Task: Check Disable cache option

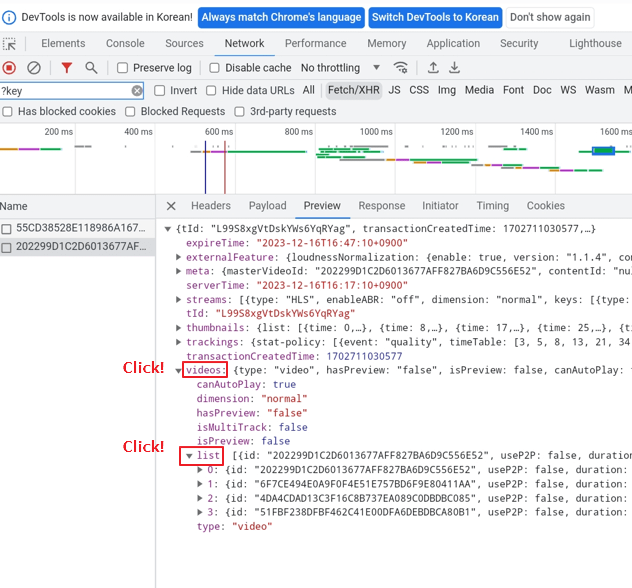Action: click(214, 68)
